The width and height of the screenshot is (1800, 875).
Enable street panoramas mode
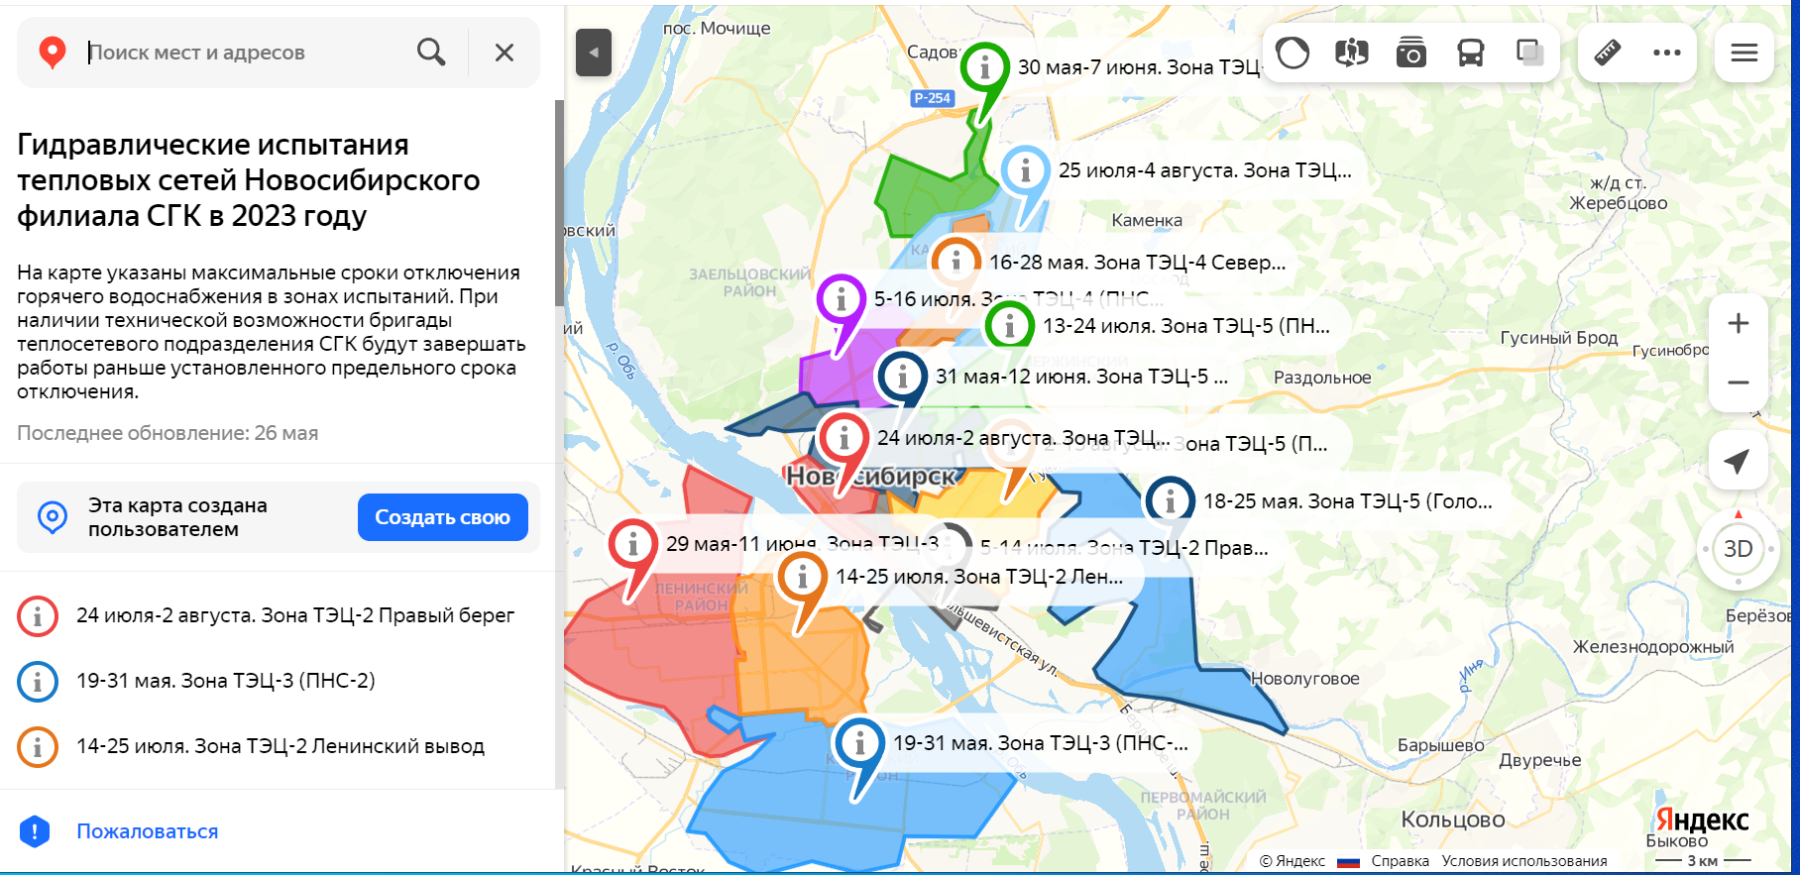click(1351, 52)
